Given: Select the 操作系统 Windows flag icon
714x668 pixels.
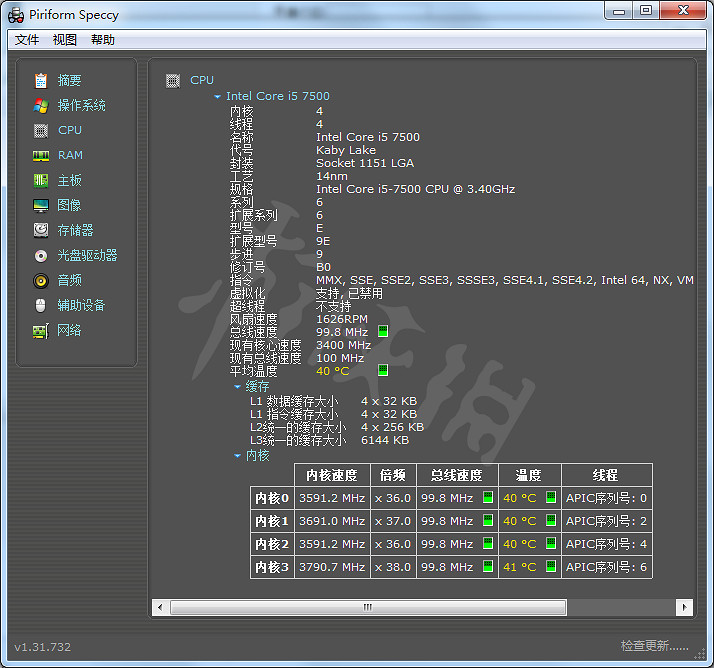Looking at the screenshot, I should (41, 106).
